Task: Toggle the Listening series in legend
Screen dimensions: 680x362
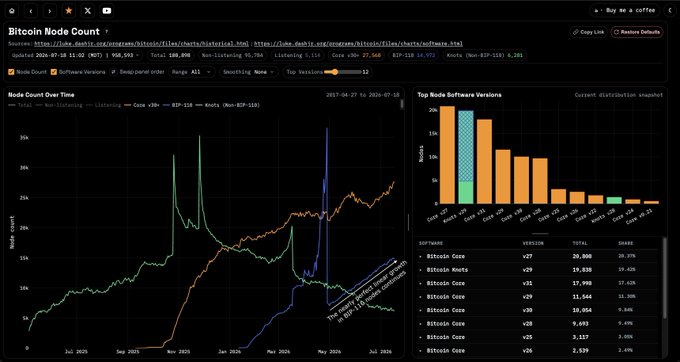Action: [x=104, y=105]
